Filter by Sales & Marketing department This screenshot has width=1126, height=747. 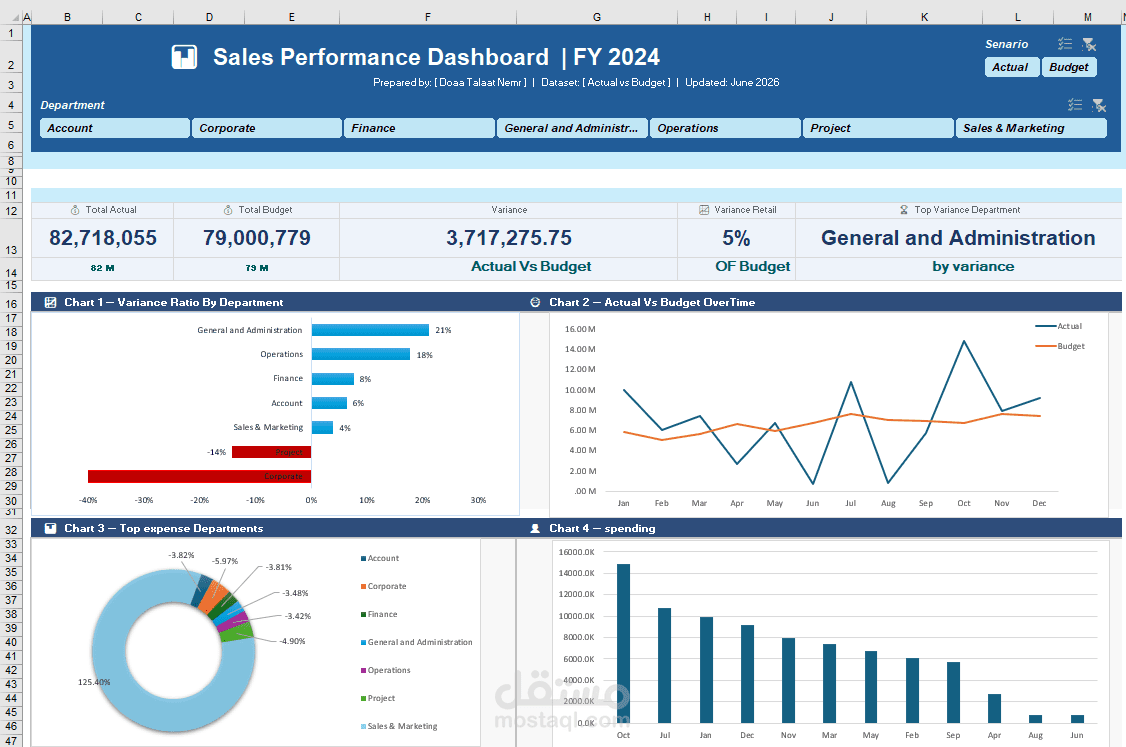coord(1031,128)
